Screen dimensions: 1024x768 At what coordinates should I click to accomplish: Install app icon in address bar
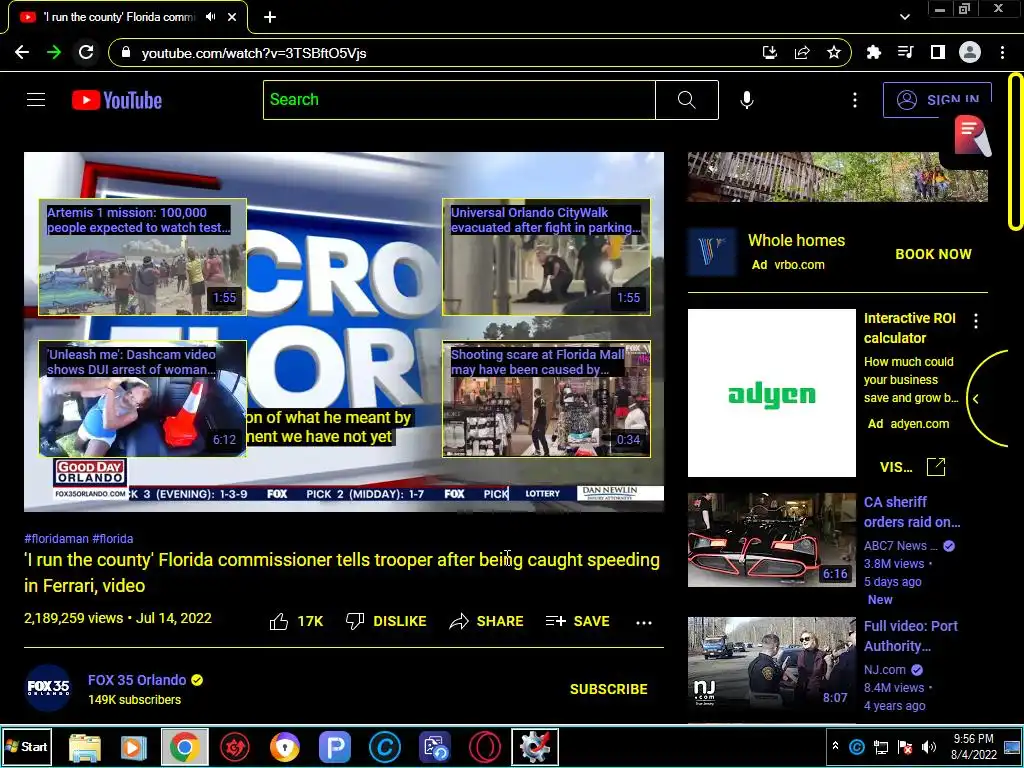[x=770, y=53]
